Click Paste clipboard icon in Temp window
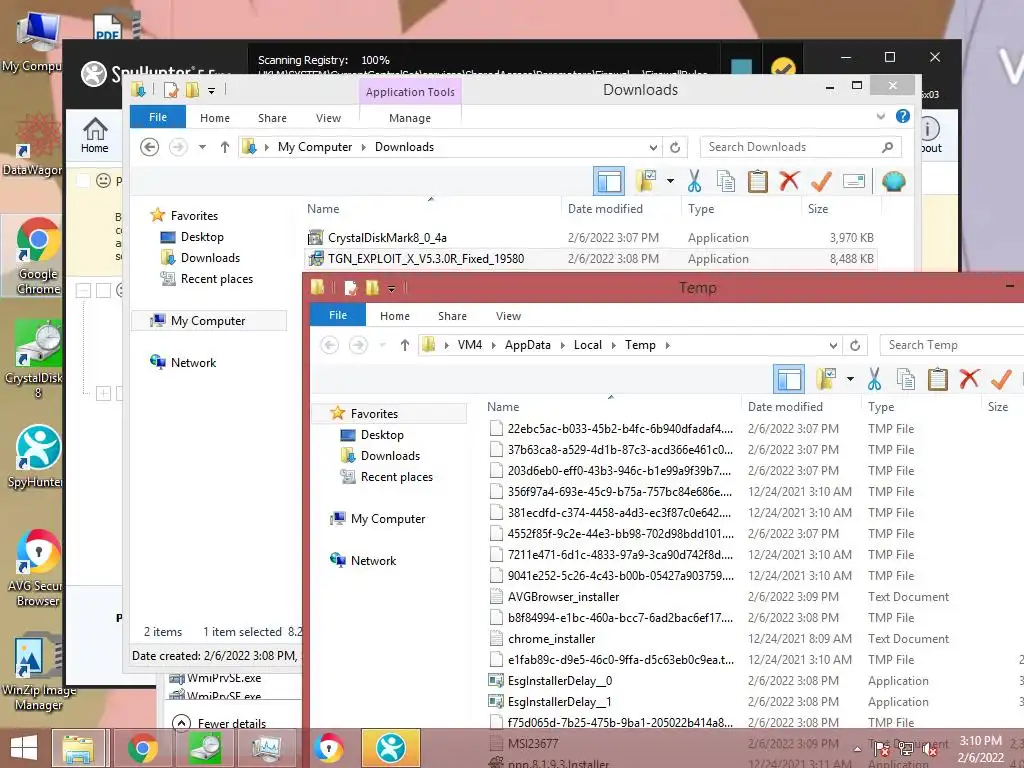This screenshot has width=1024, height=768. coord(938,379)
